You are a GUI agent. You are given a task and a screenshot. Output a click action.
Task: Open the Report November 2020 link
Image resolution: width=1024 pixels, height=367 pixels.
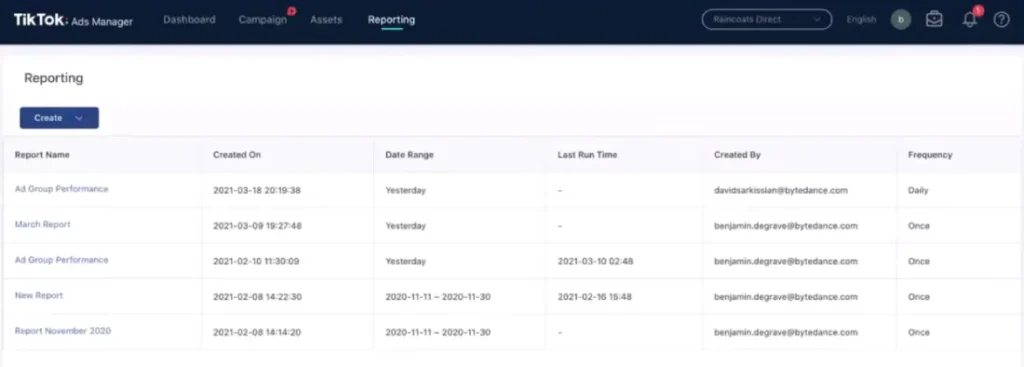coord(63,330)
